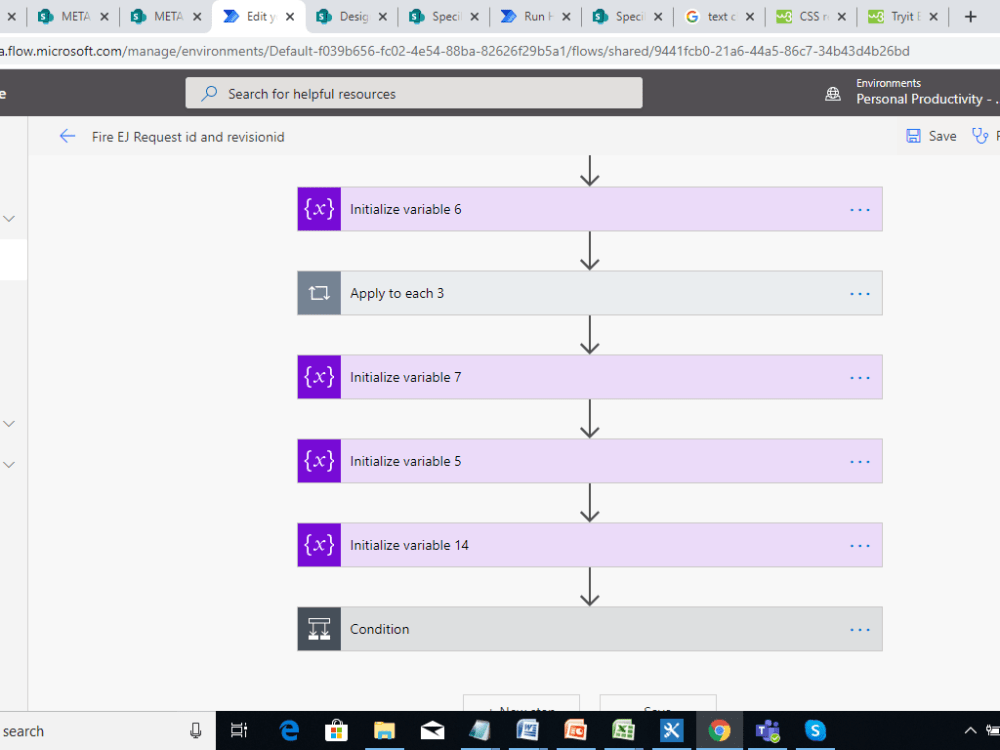Click the {x} icon on Initialize variable 5
Screen dimensions: 1000x750
tap(318, 461)
